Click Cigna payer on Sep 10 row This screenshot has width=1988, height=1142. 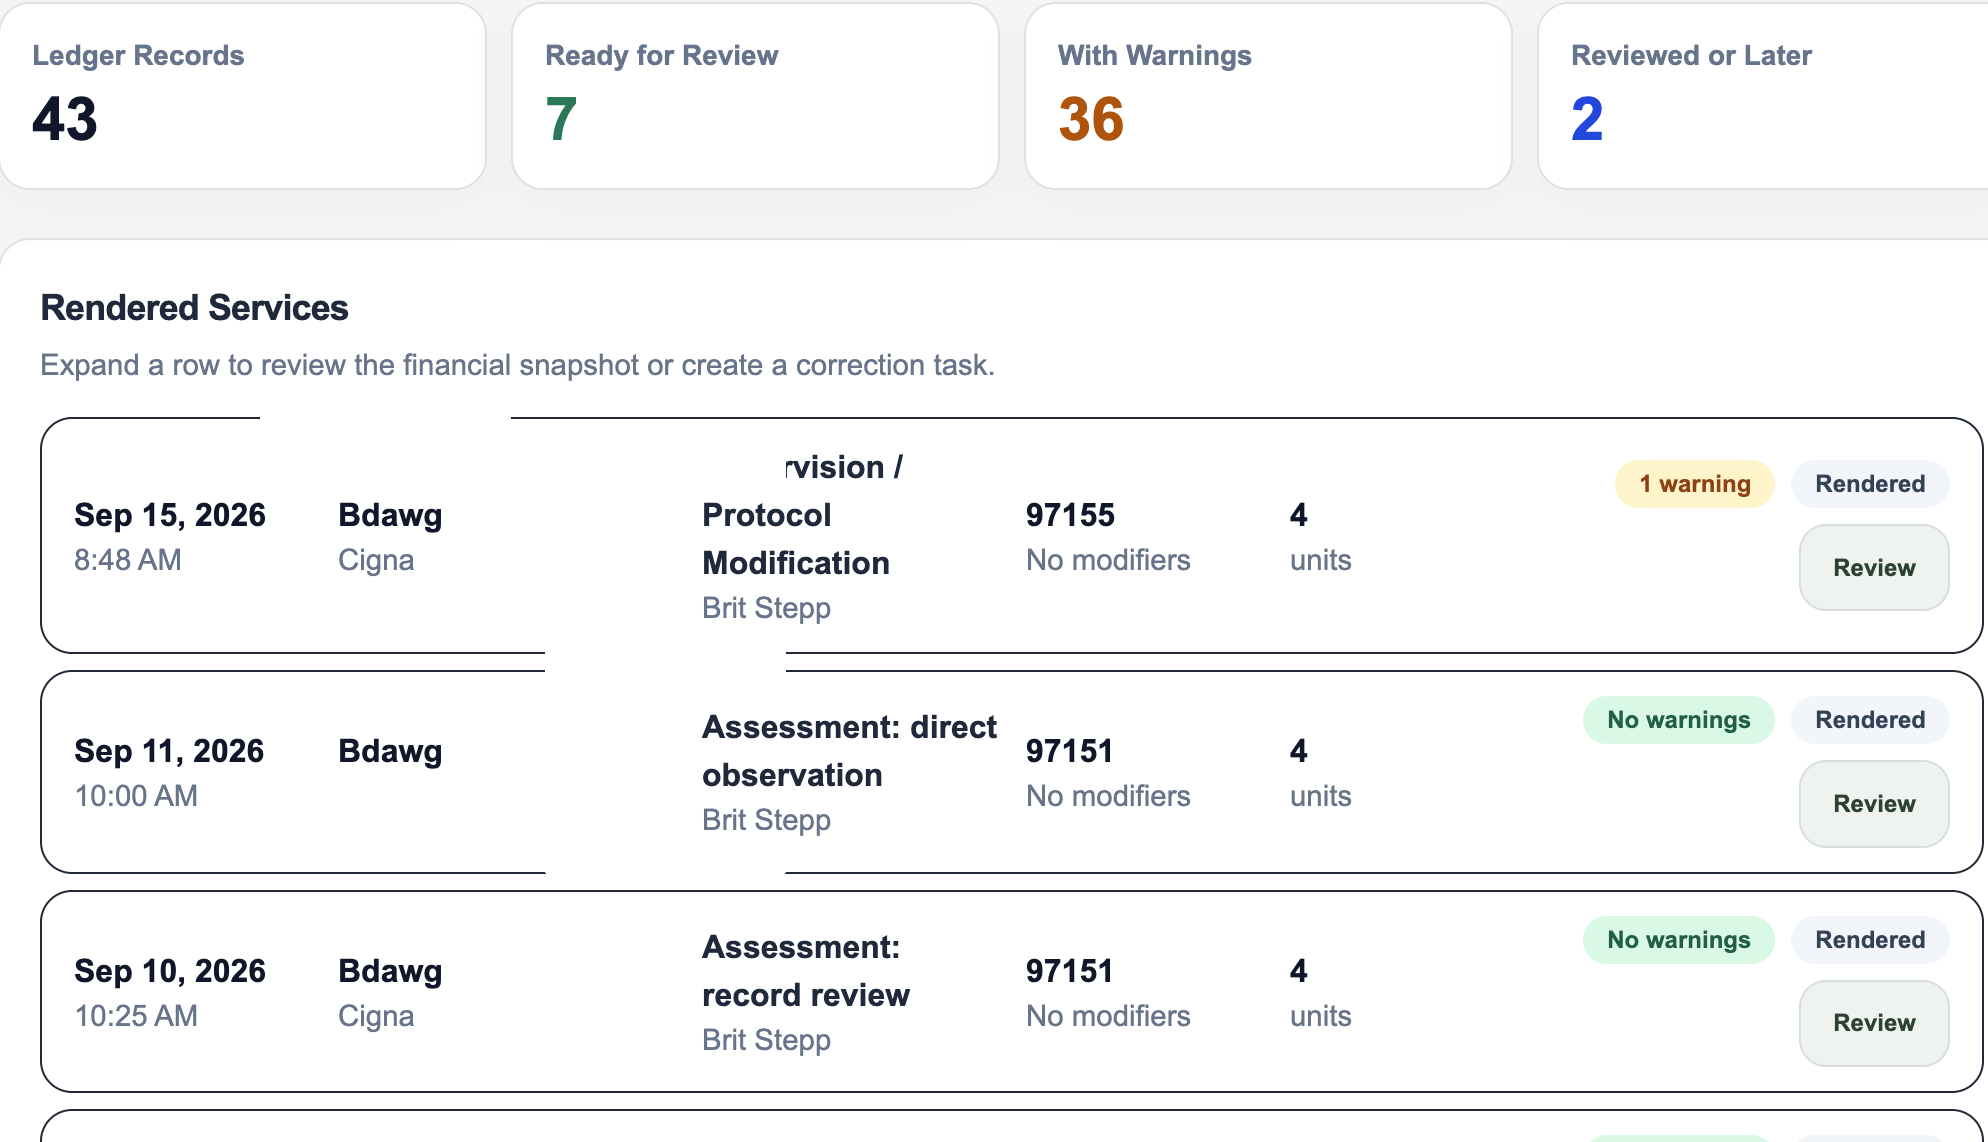pos(376,1016)
